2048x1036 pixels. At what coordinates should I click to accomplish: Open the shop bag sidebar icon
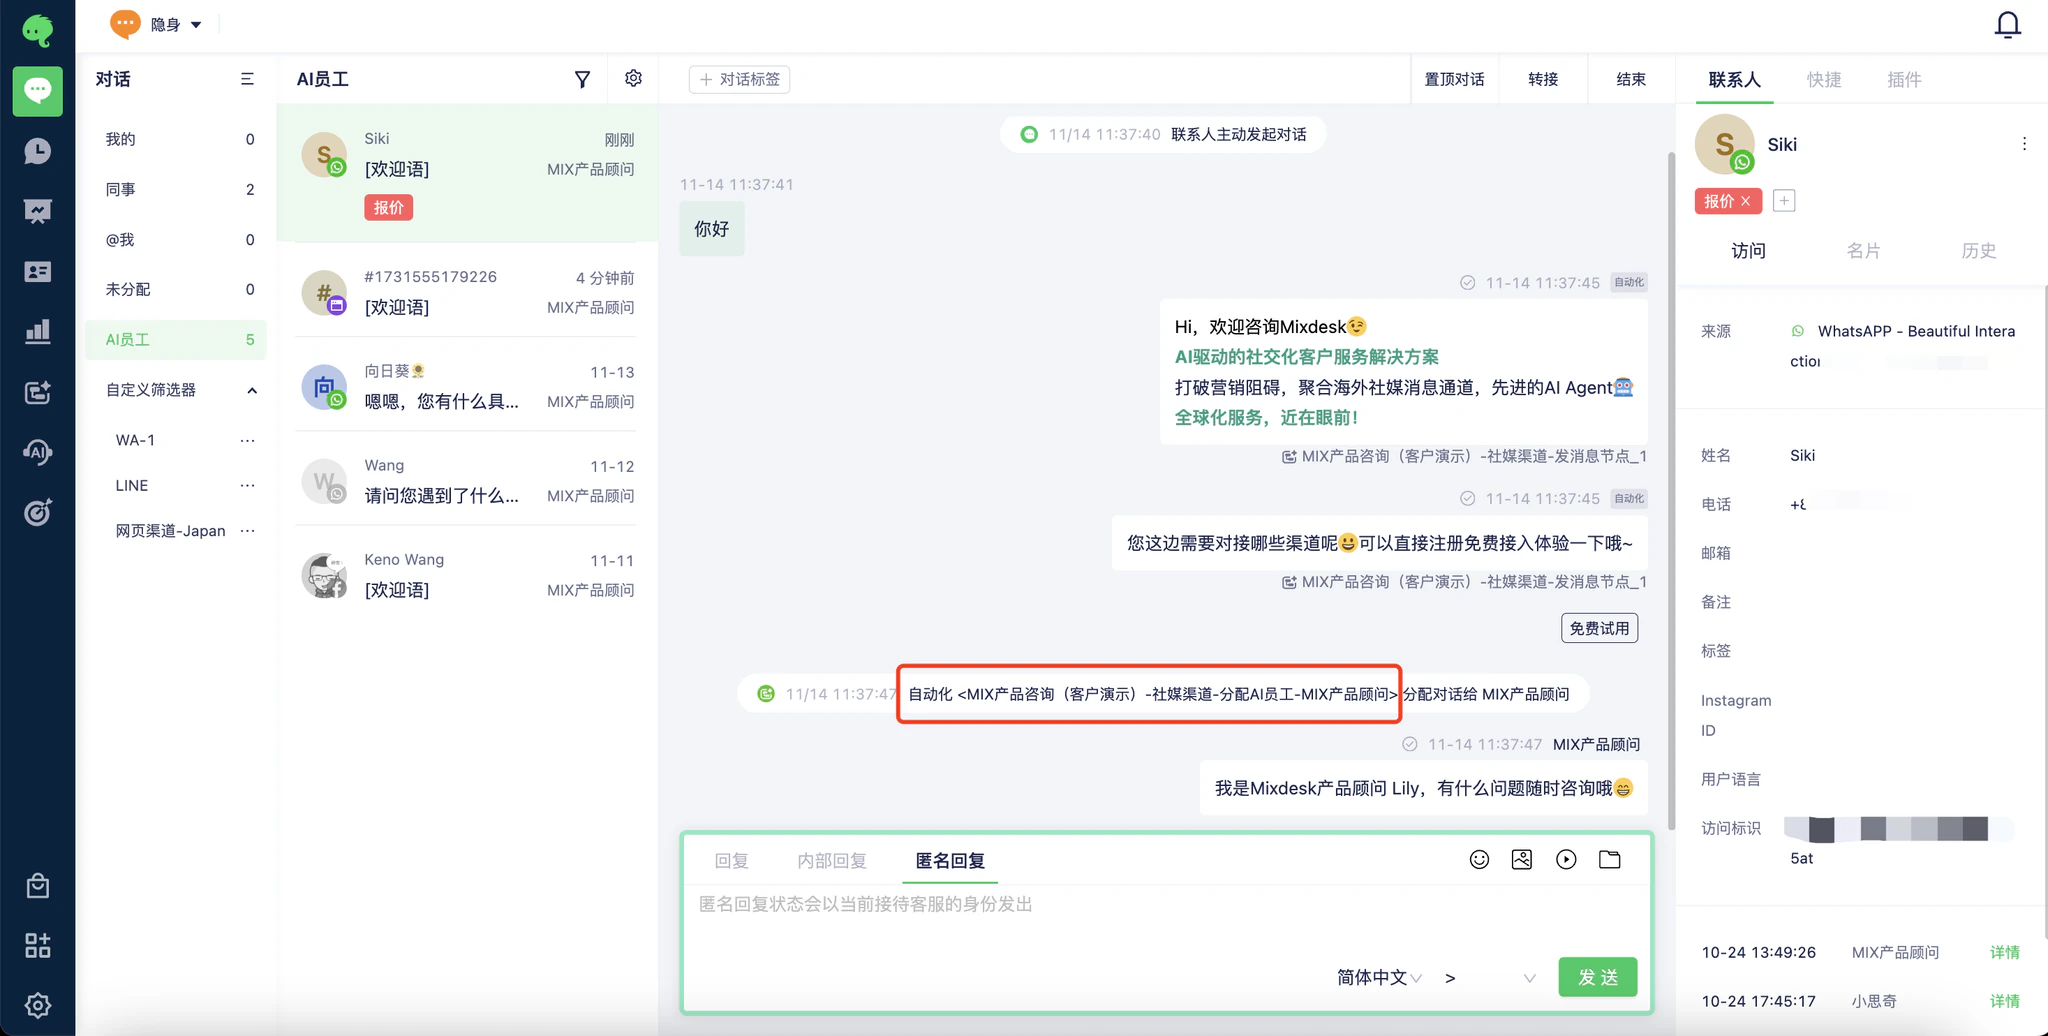[x=37, y=886]
